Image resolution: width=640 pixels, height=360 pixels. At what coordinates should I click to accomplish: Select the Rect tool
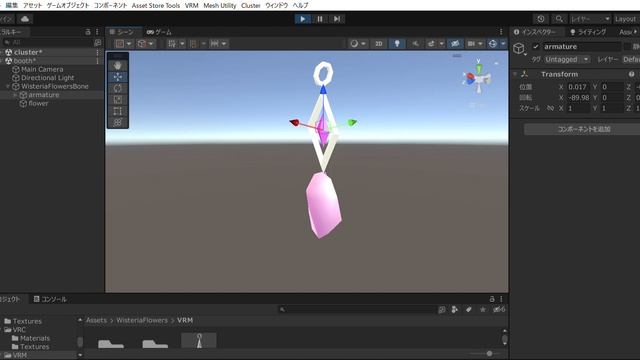(x=118, y=111)
